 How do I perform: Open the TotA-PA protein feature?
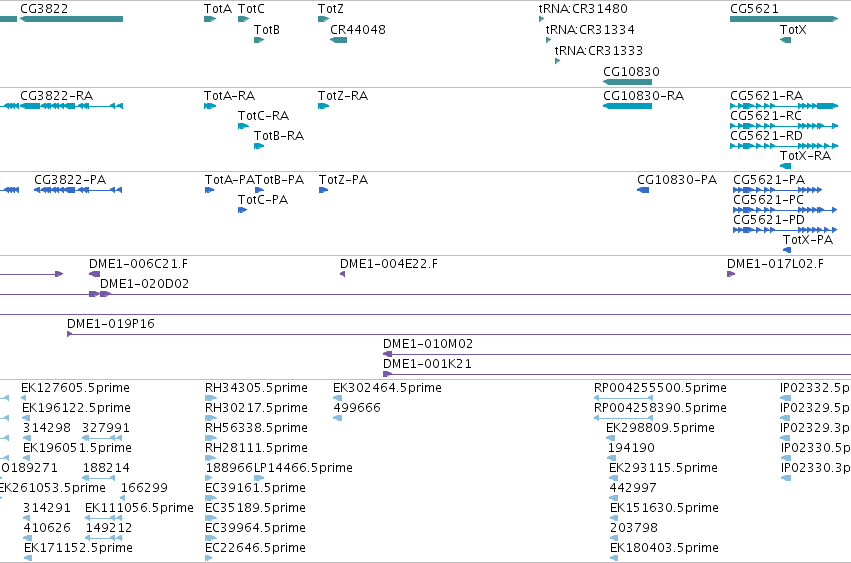[209, 190]
